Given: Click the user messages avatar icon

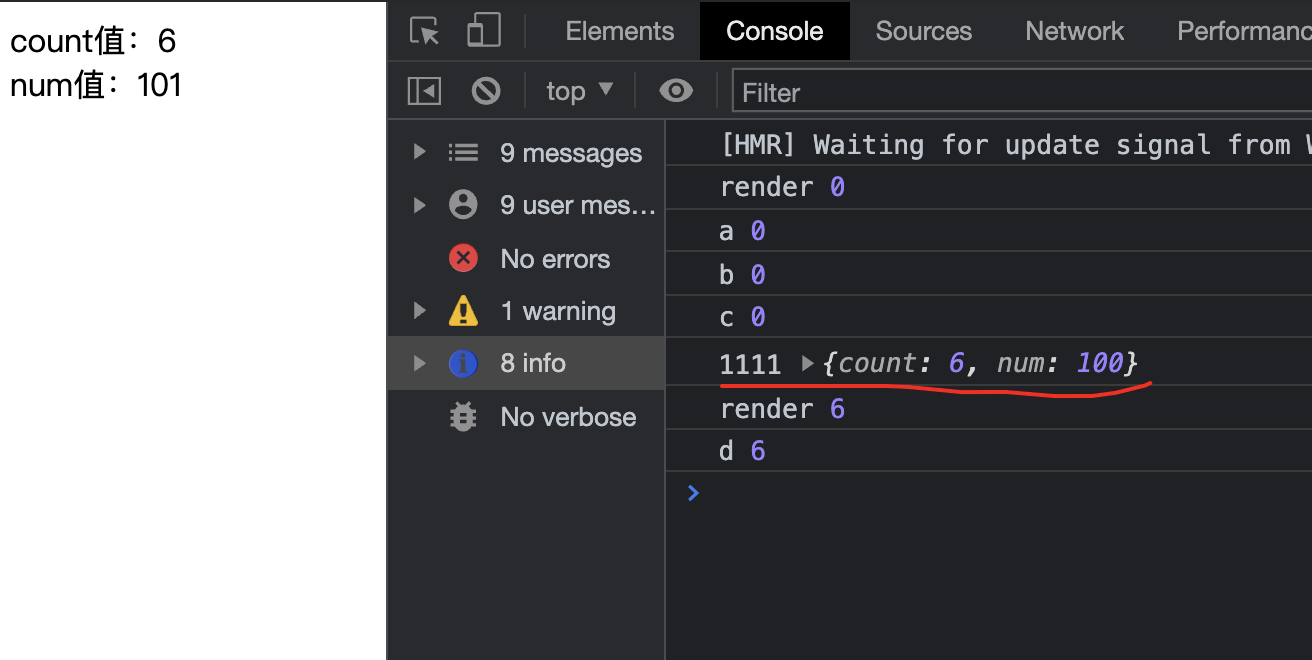Looking at the screenshot, I should [463, 205].
